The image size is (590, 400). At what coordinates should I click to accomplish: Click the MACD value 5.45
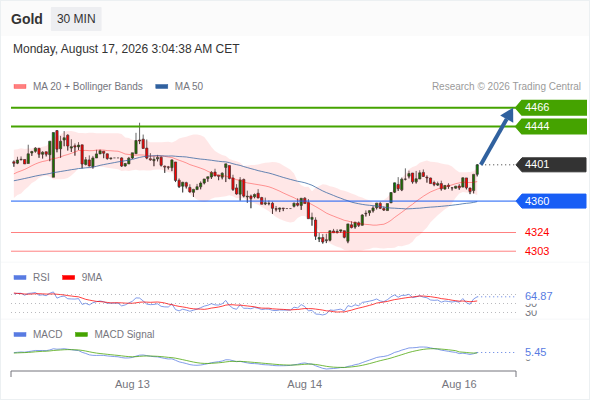(535, 352)
